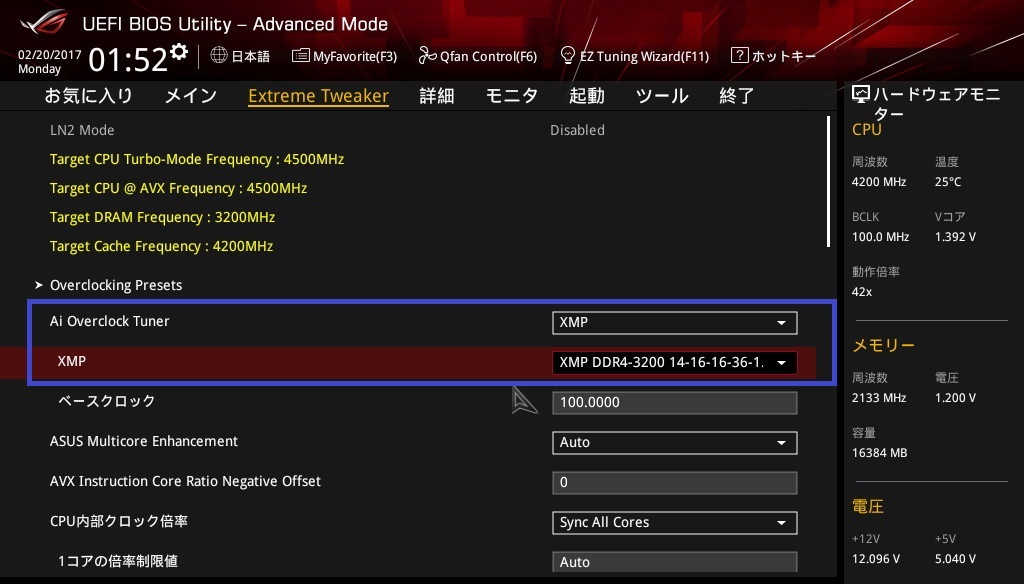Click the EZ Tuning Wizard bulb icon
1024x584 pixels.
(x=568, y=55)
